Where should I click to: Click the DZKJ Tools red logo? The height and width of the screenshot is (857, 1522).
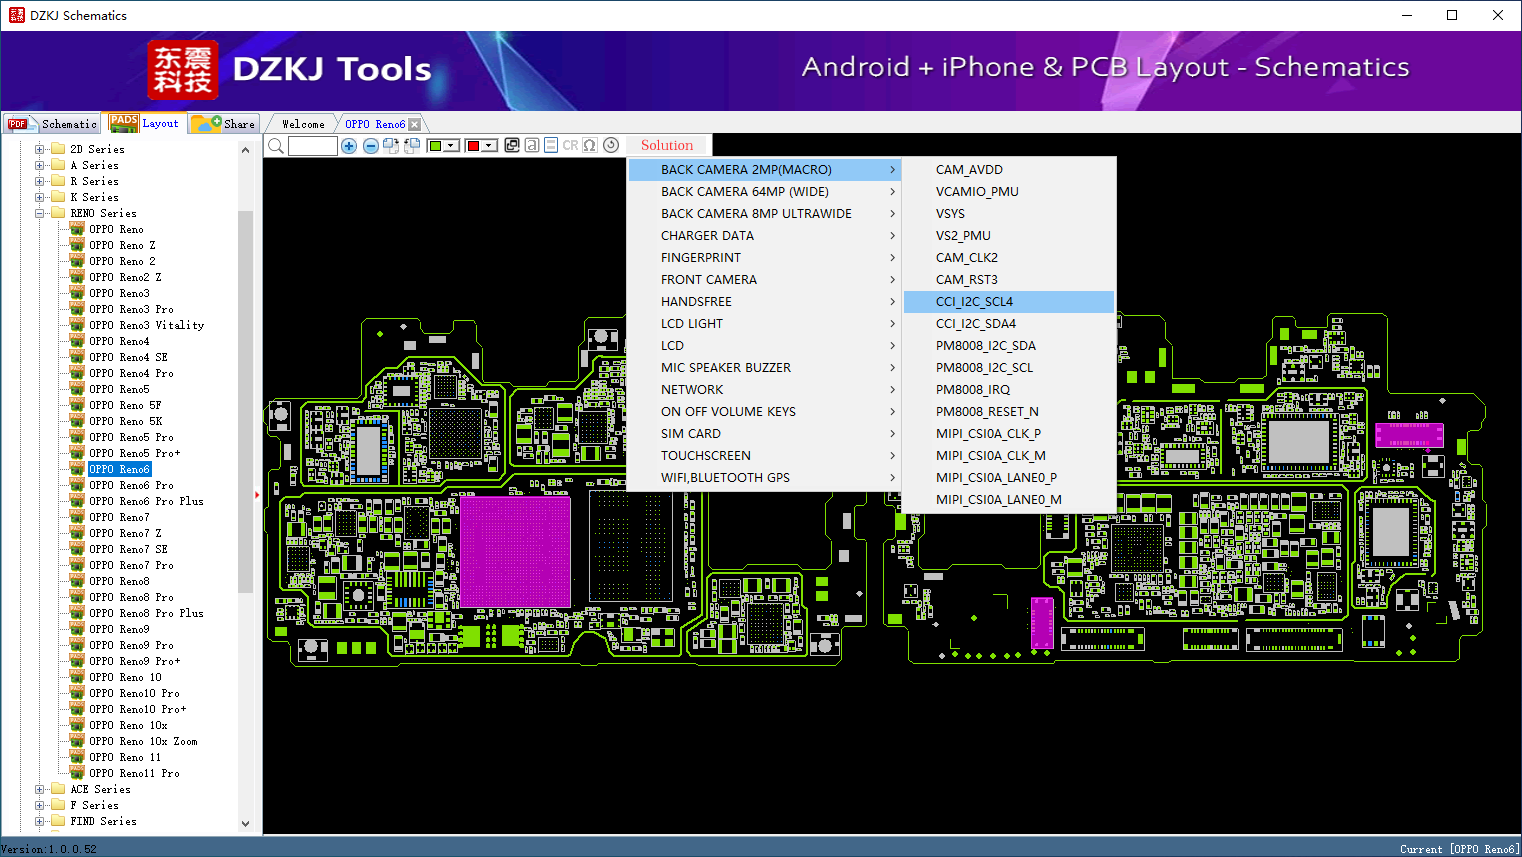click(x=183, y=70)
